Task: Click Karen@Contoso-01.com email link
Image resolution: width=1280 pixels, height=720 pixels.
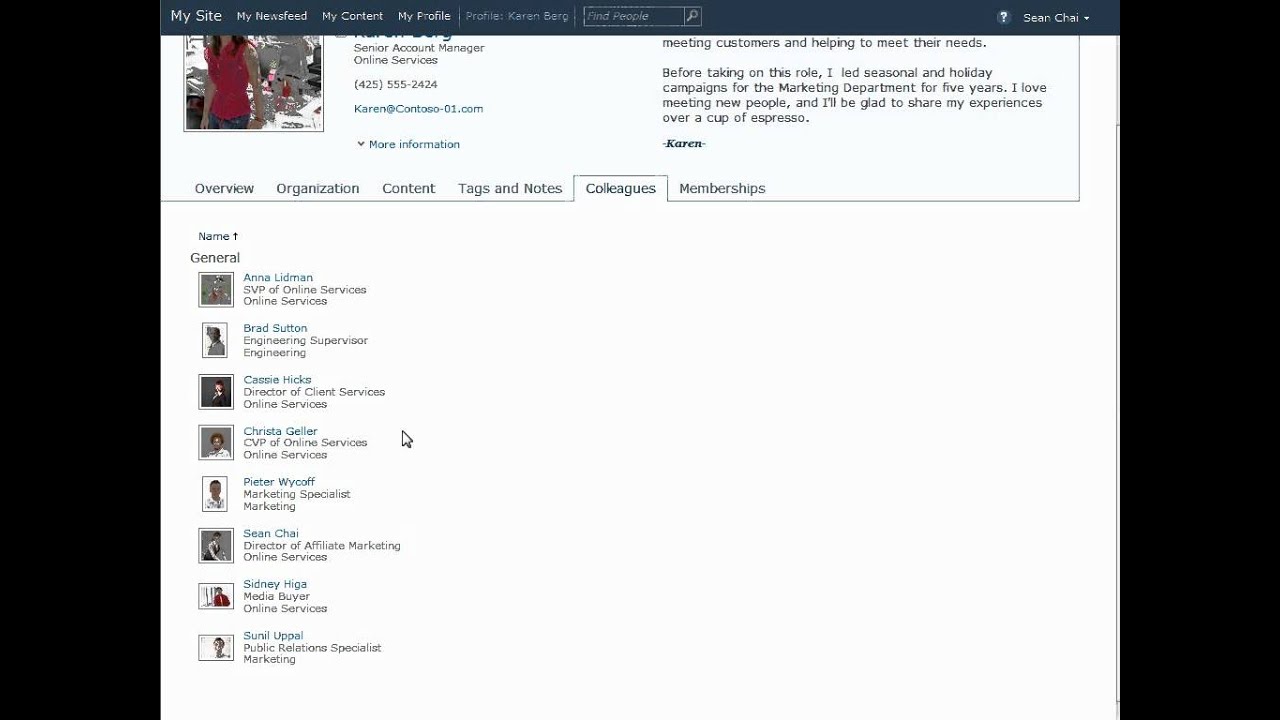Action: [418, 108]
